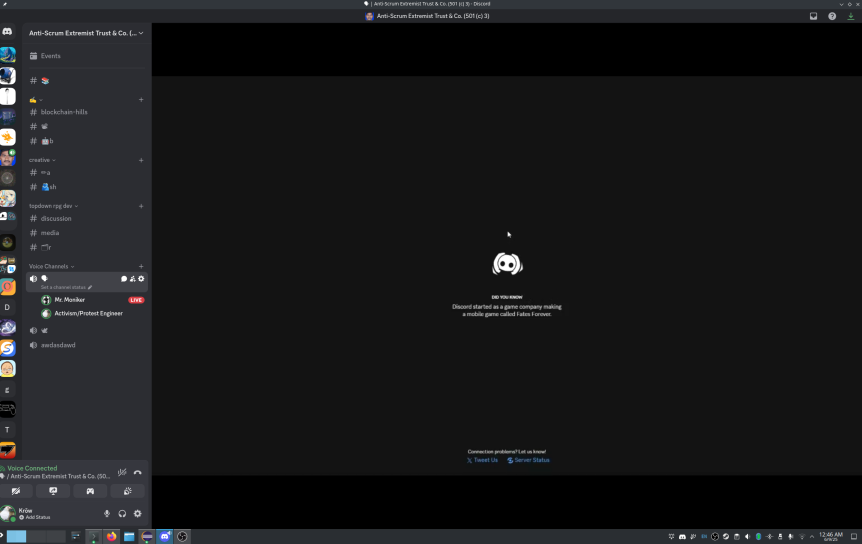Open the Steam system tray icon
The height and width of the screenshot is (544, 862).
click(726, 537)
